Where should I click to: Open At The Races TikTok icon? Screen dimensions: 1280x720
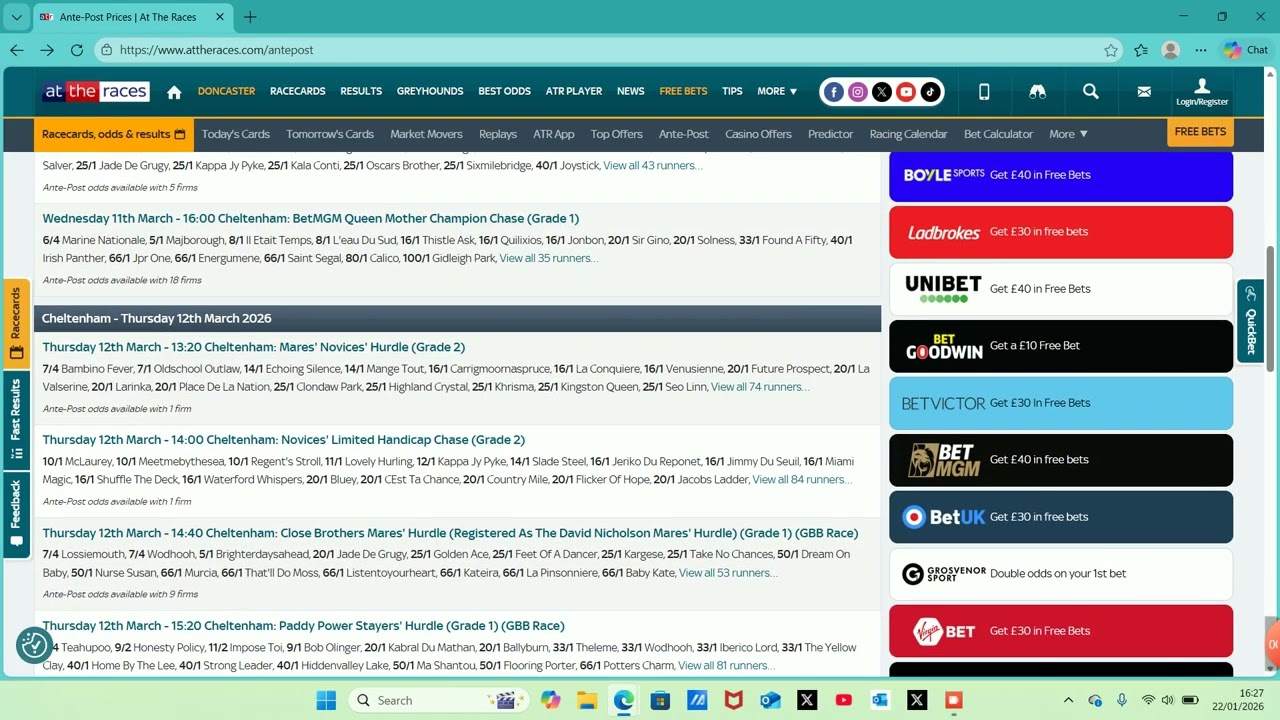[x=930, y=92]
